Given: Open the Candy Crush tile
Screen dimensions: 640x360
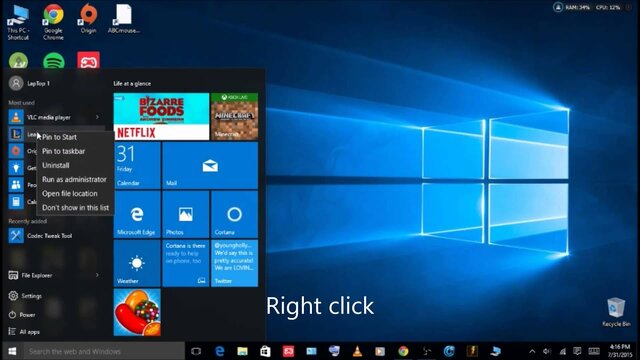Looking at the screenshot, I should pos(137,312).
